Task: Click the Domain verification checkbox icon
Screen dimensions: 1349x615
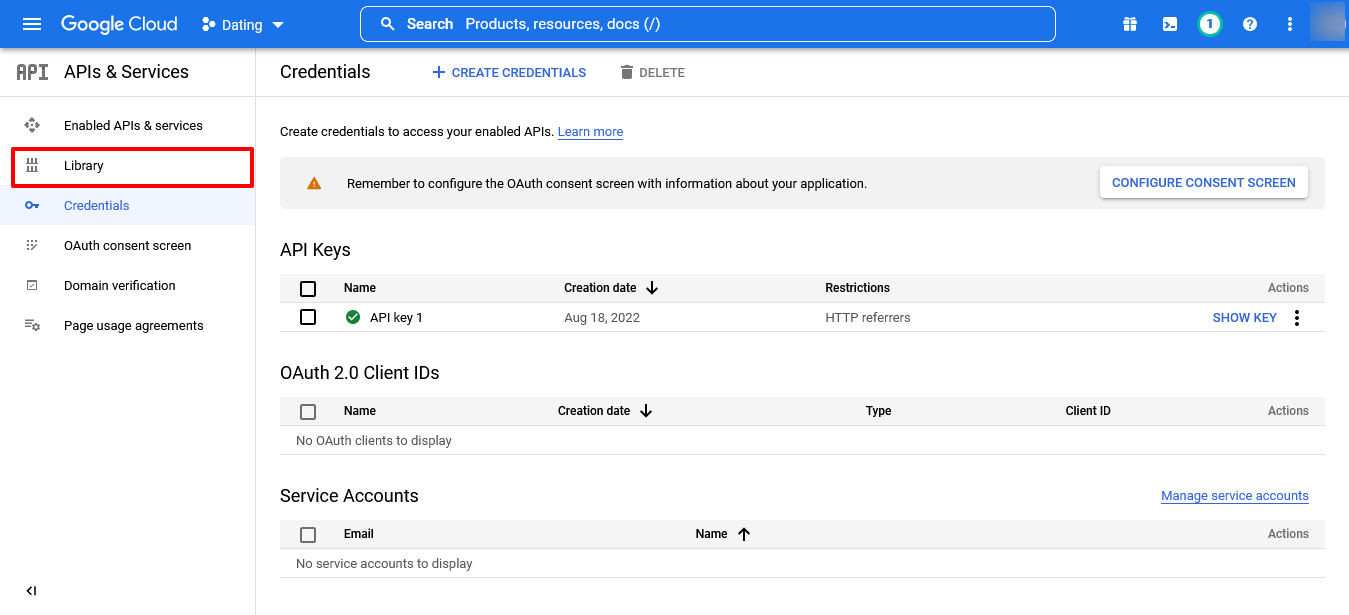Action: (32, 285)
